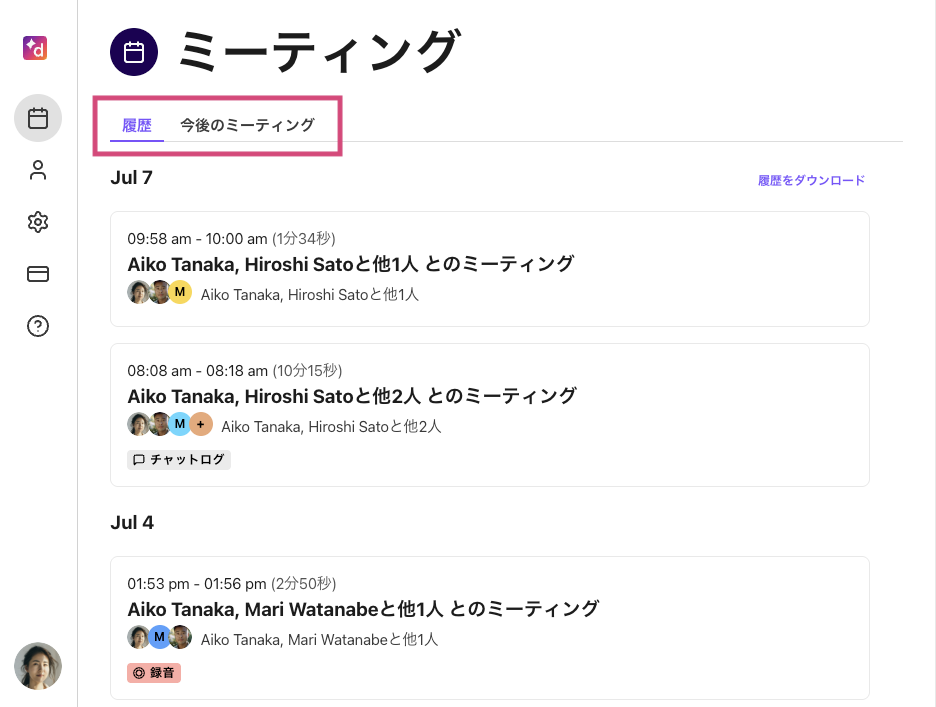
Task: Click the yellow M avatar in 09:58 meeting
Action: [180, 292]
